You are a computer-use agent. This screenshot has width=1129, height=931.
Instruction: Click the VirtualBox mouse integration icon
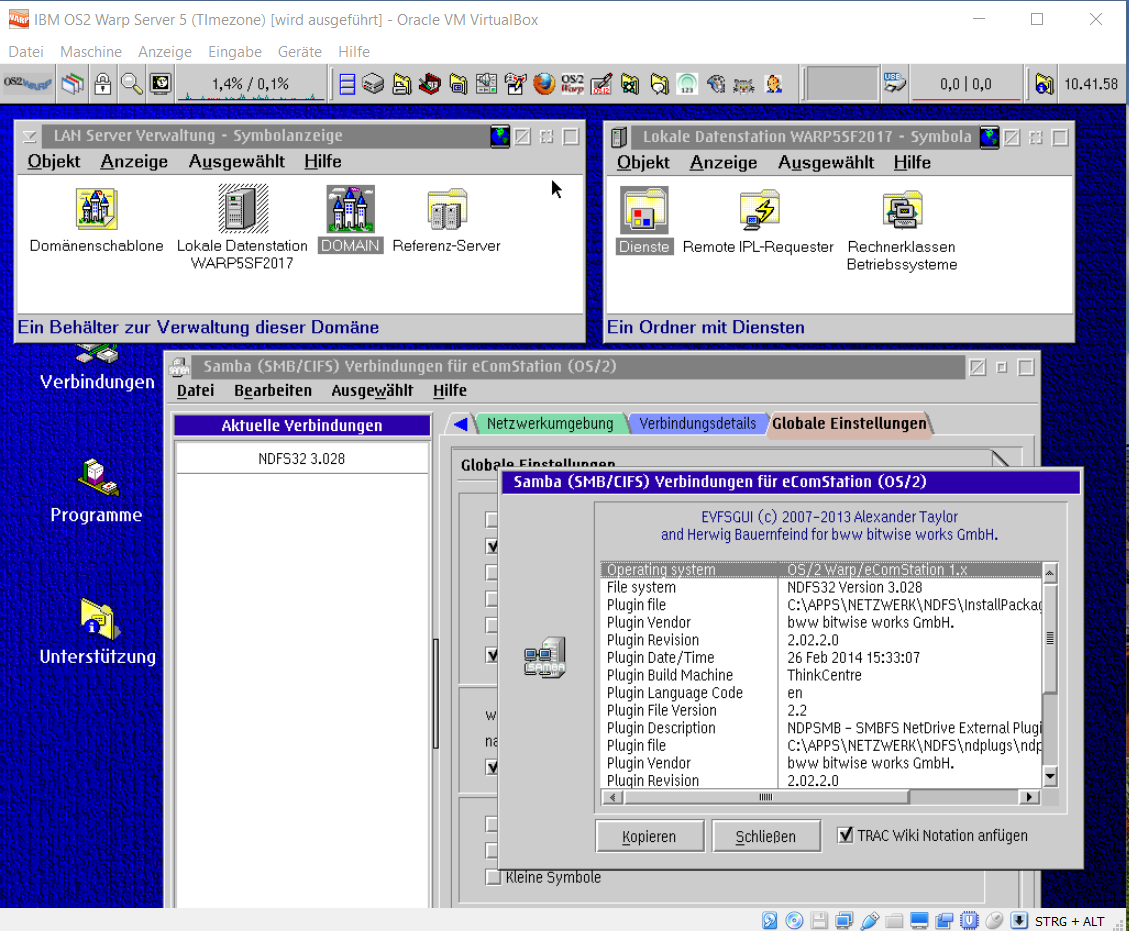pyautogui.click(x=994, y=920)
